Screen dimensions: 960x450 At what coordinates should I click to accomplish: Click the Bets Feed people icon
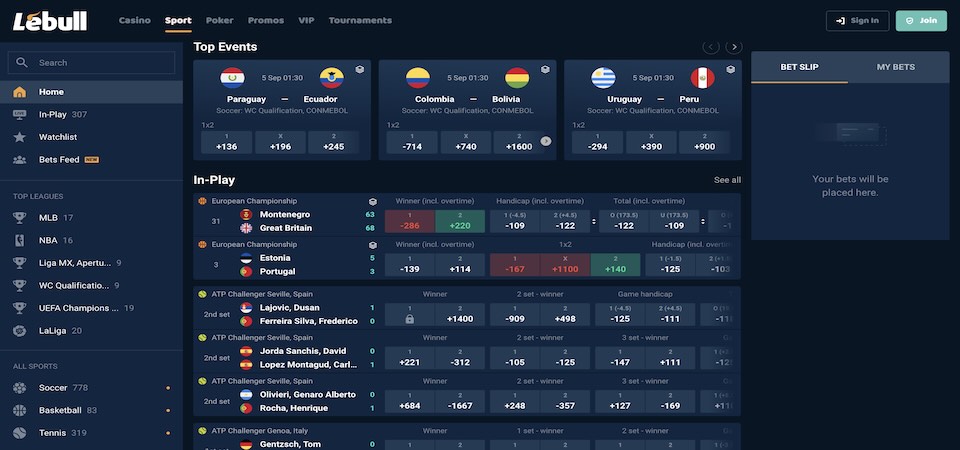click(x=20, y=160)
